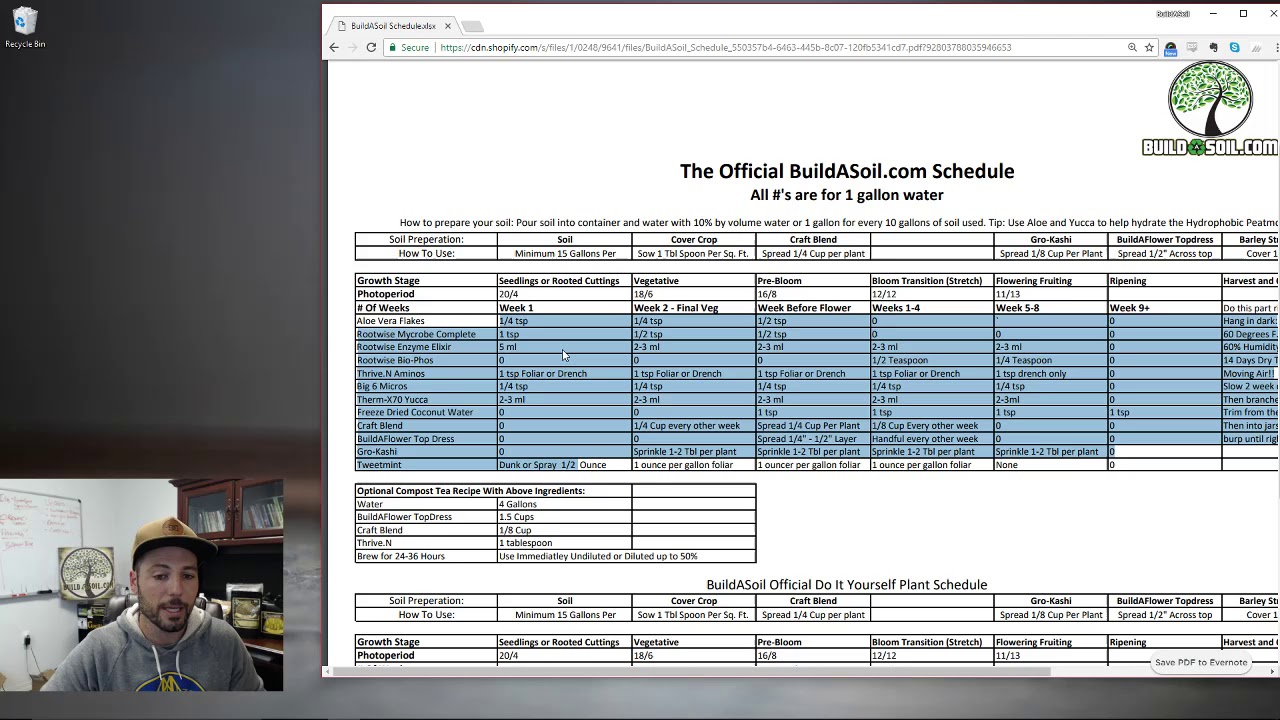
Task: Click the BuildASoil tree logo
Action: click(1210, 109)
